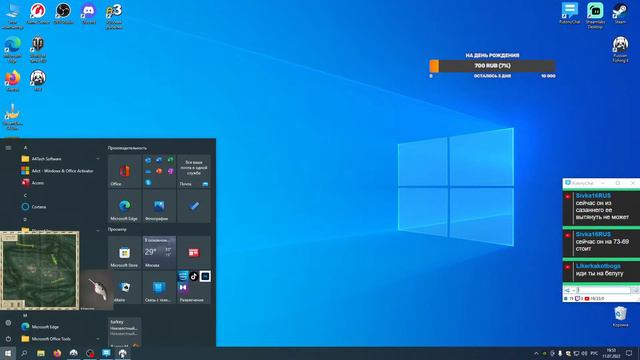Viewport: 640px width, 360px height.
Task: Open the Office tile in Start menu
Action: (124, 171)
